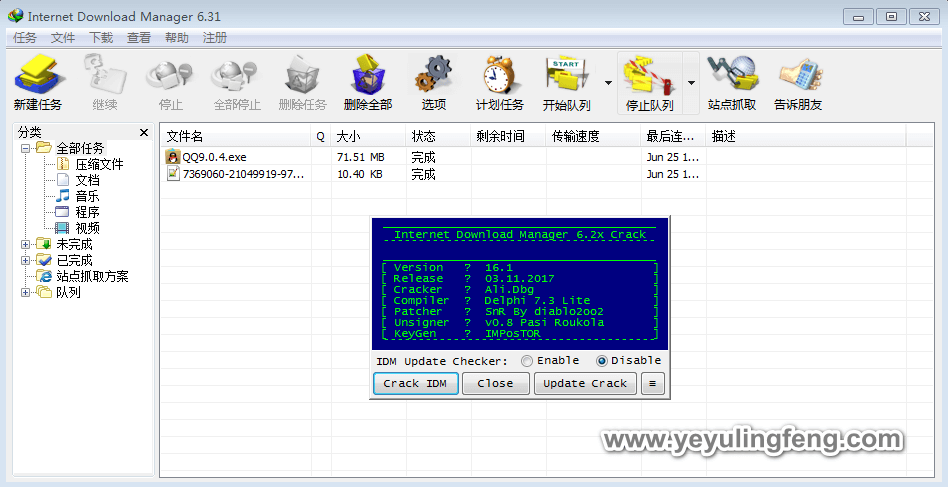The height and width of the screenshot is (487, 948).
Task: Open the Site Grabber (站点抓取) icon
Action: pyautogui.click(x=732, y=75)
